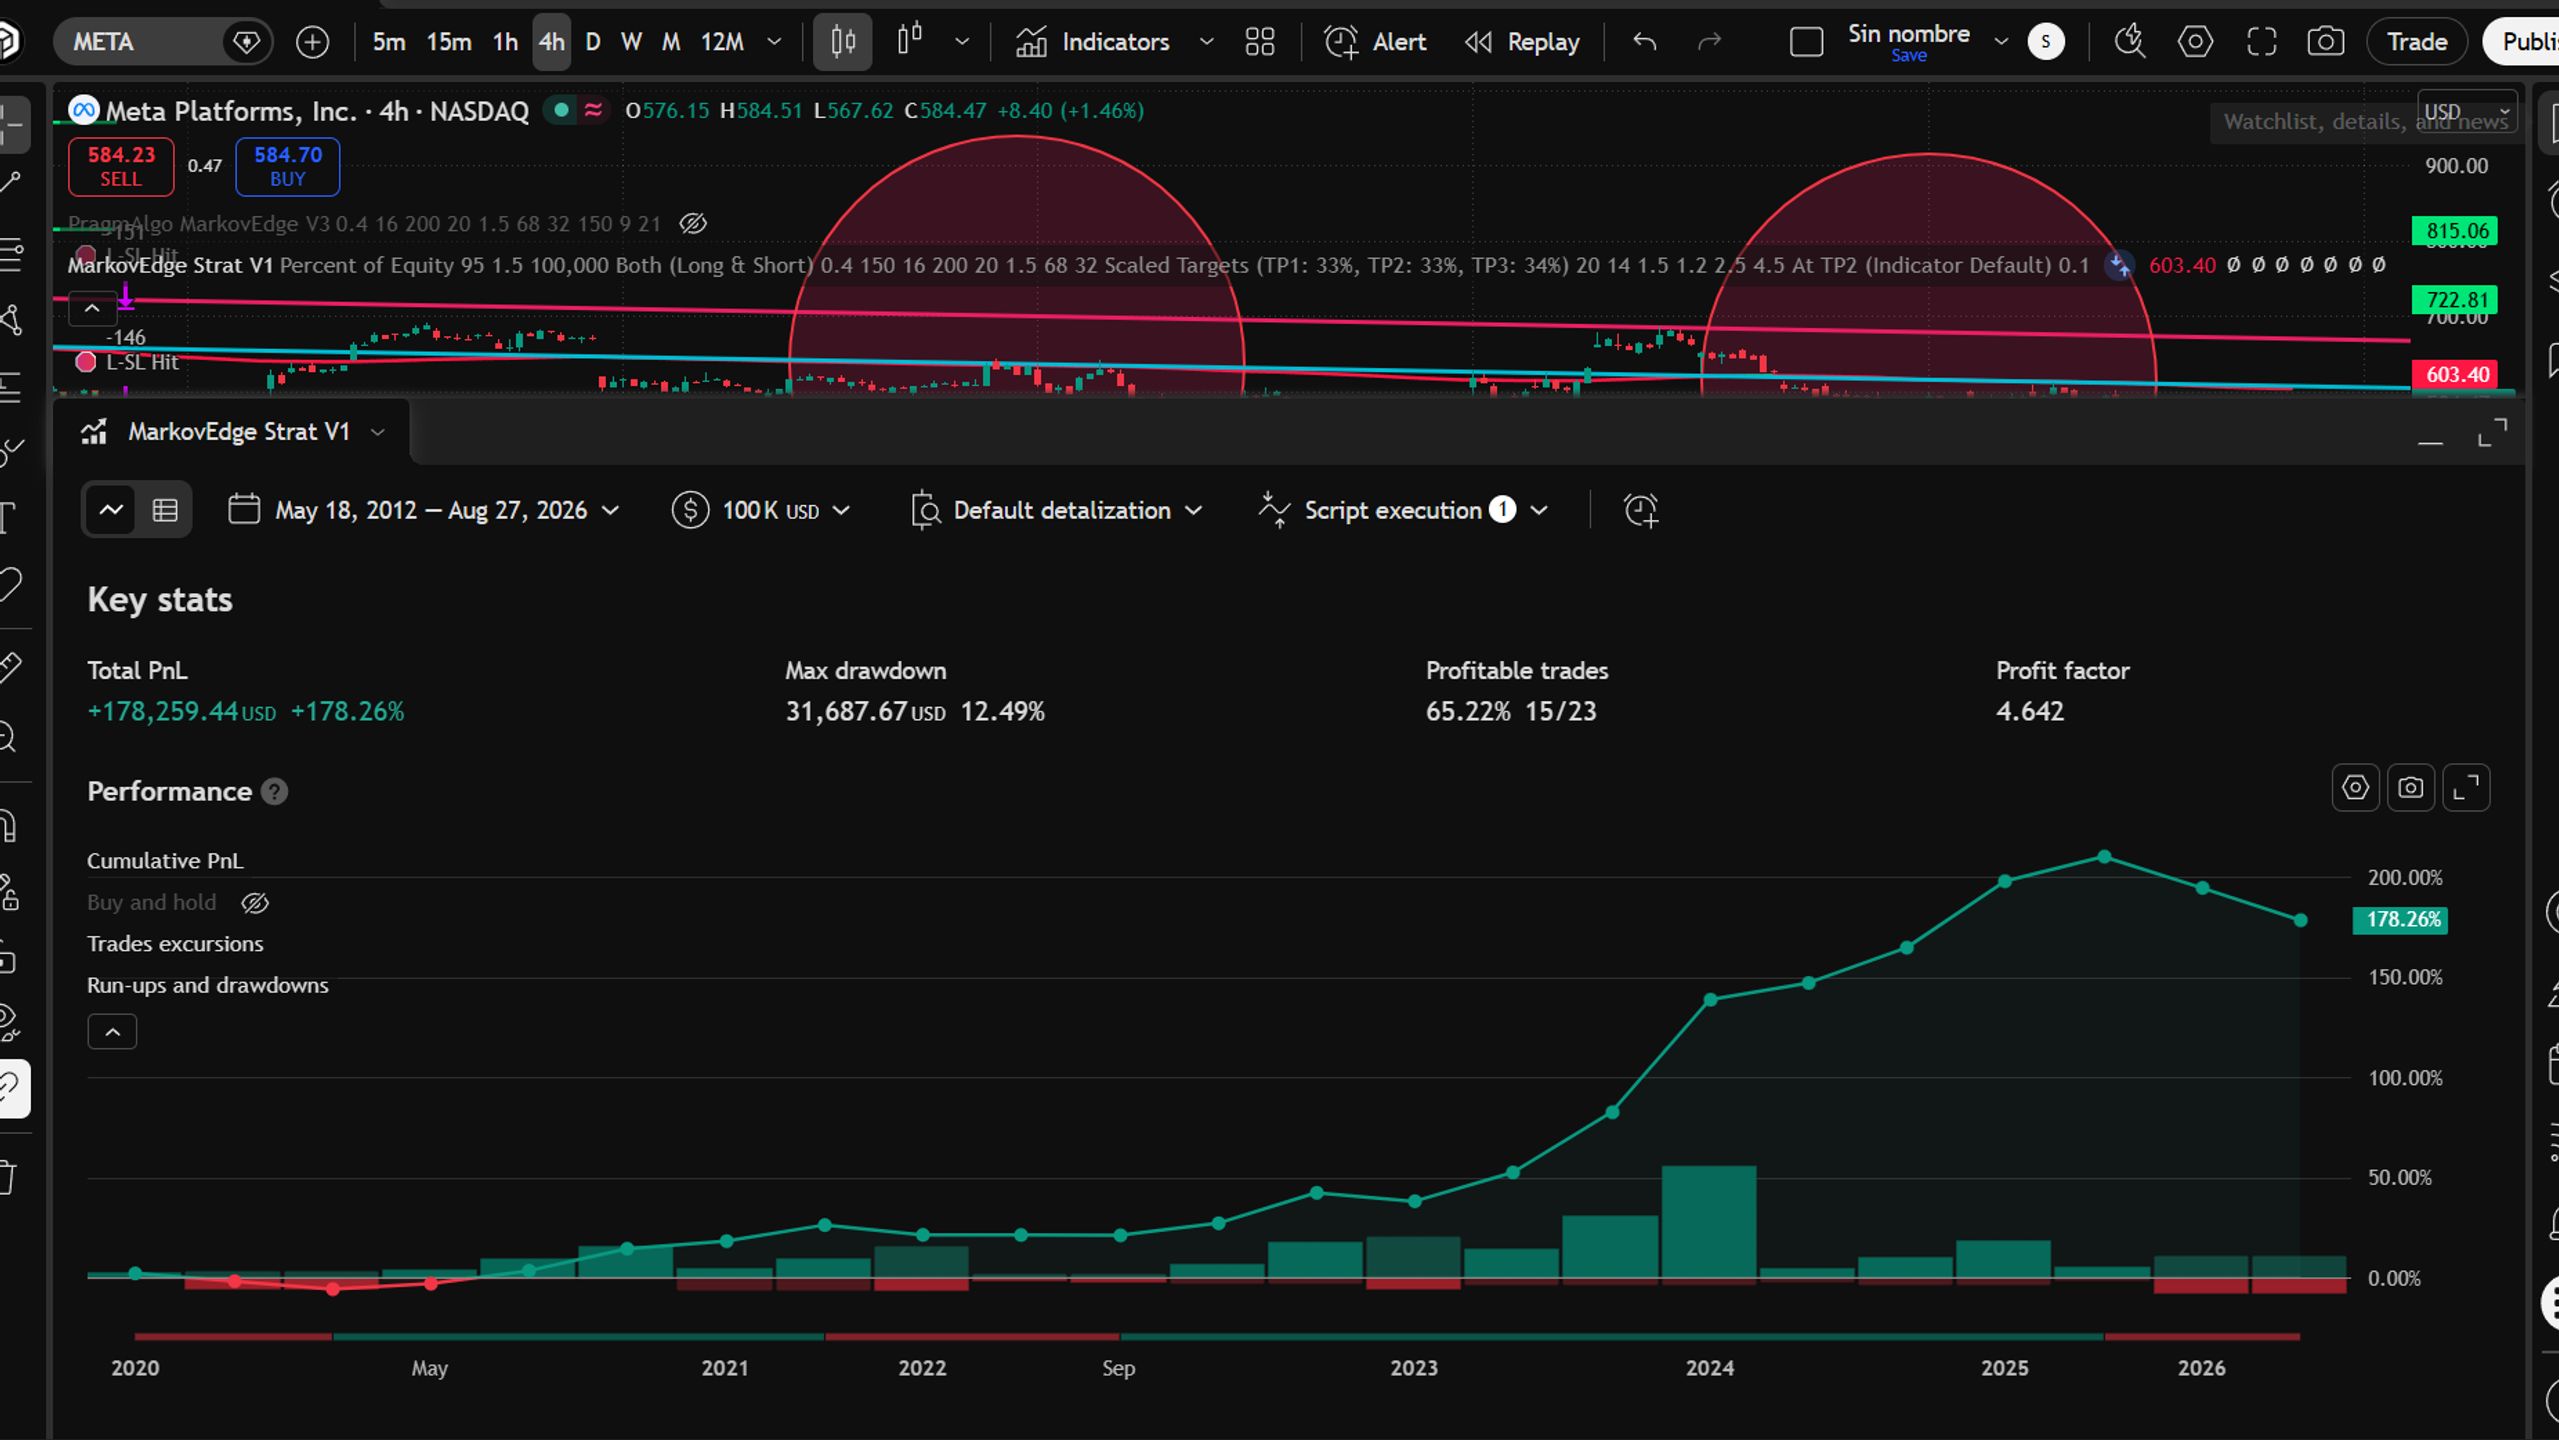The image size is (2559, 1440).
Task: Create an Alert
Action: pos(1376,42)
